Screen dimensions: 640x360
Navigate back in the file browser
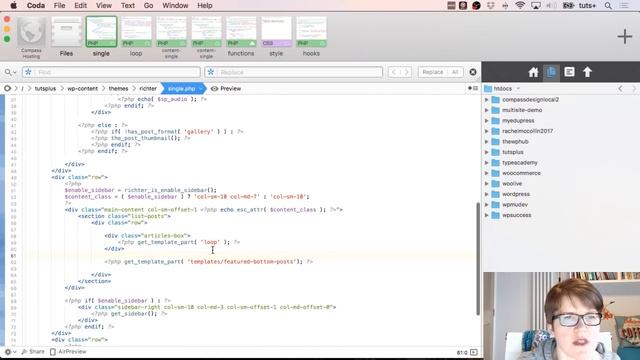click(x=620, y=89)
